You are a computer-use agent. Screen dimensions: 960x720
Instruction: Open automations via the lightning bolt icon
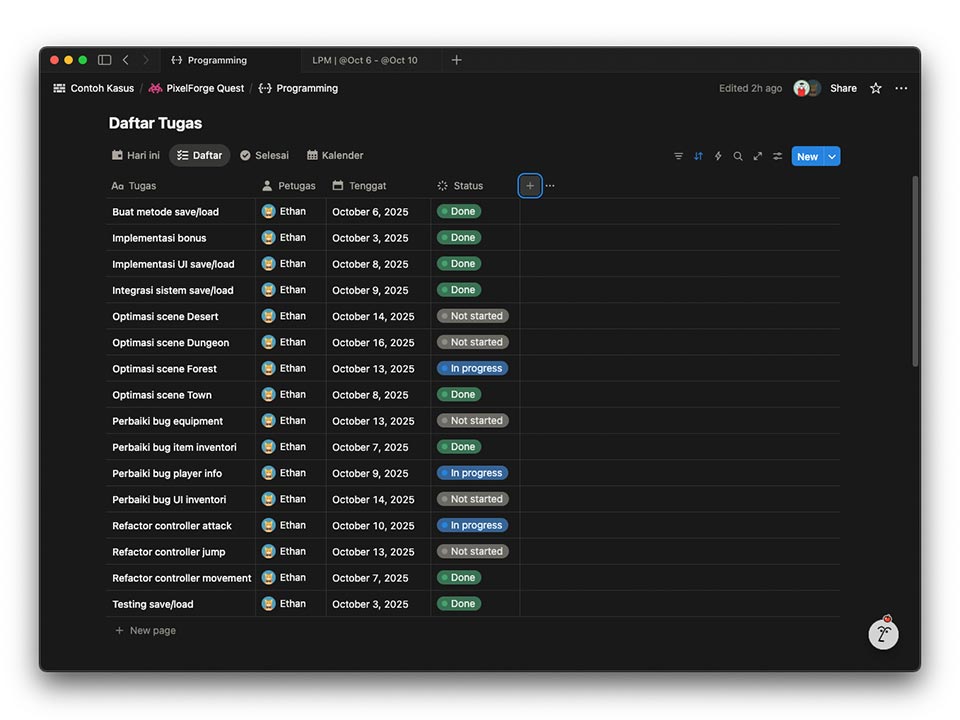pos(718,156)
